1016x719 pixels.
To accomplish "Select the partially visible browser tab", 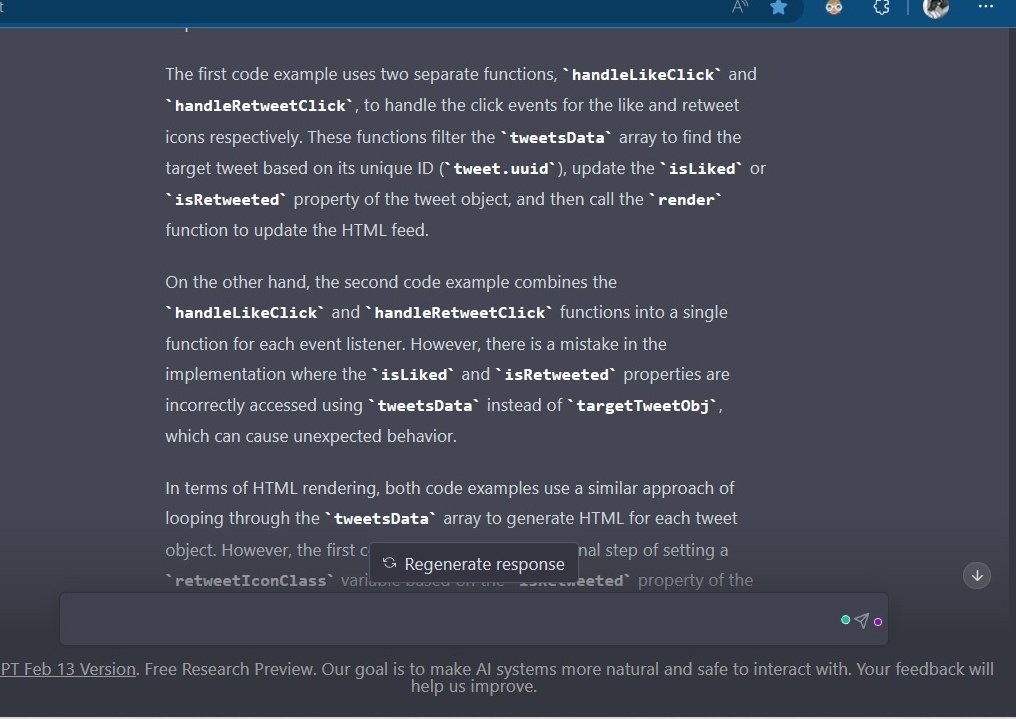I will (x=4, y=7).
